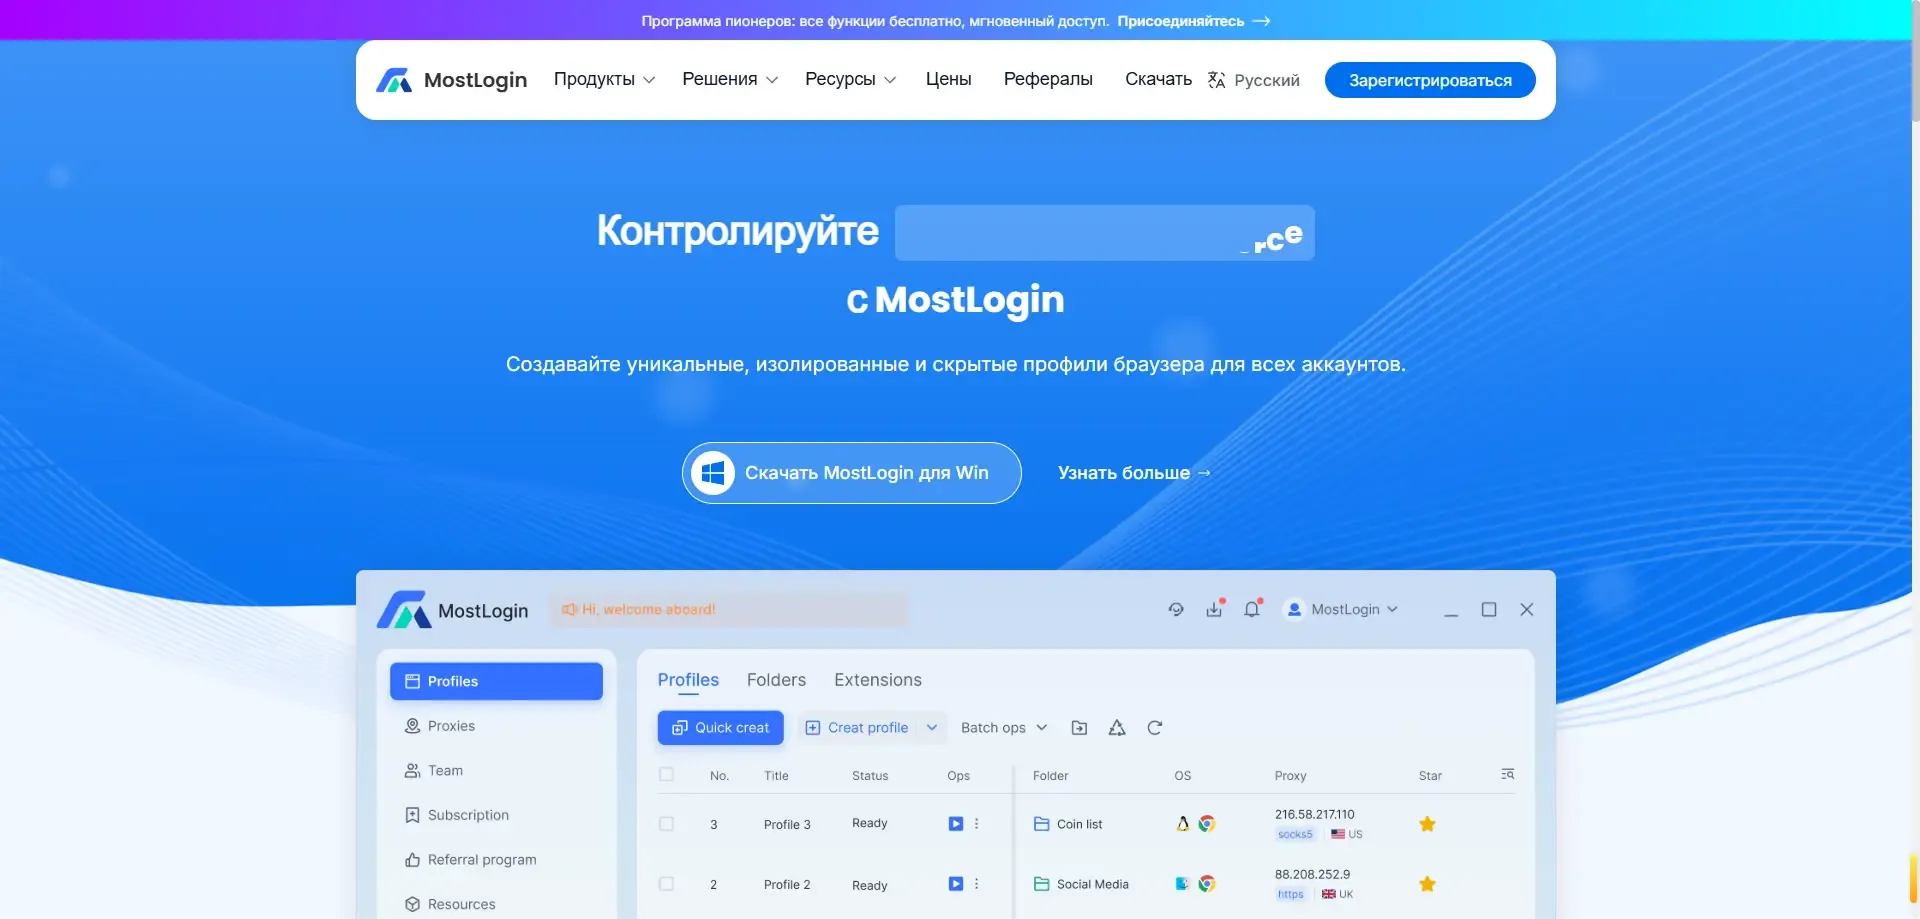Click Скачать in the navigation bar

tap(1158, 79)
